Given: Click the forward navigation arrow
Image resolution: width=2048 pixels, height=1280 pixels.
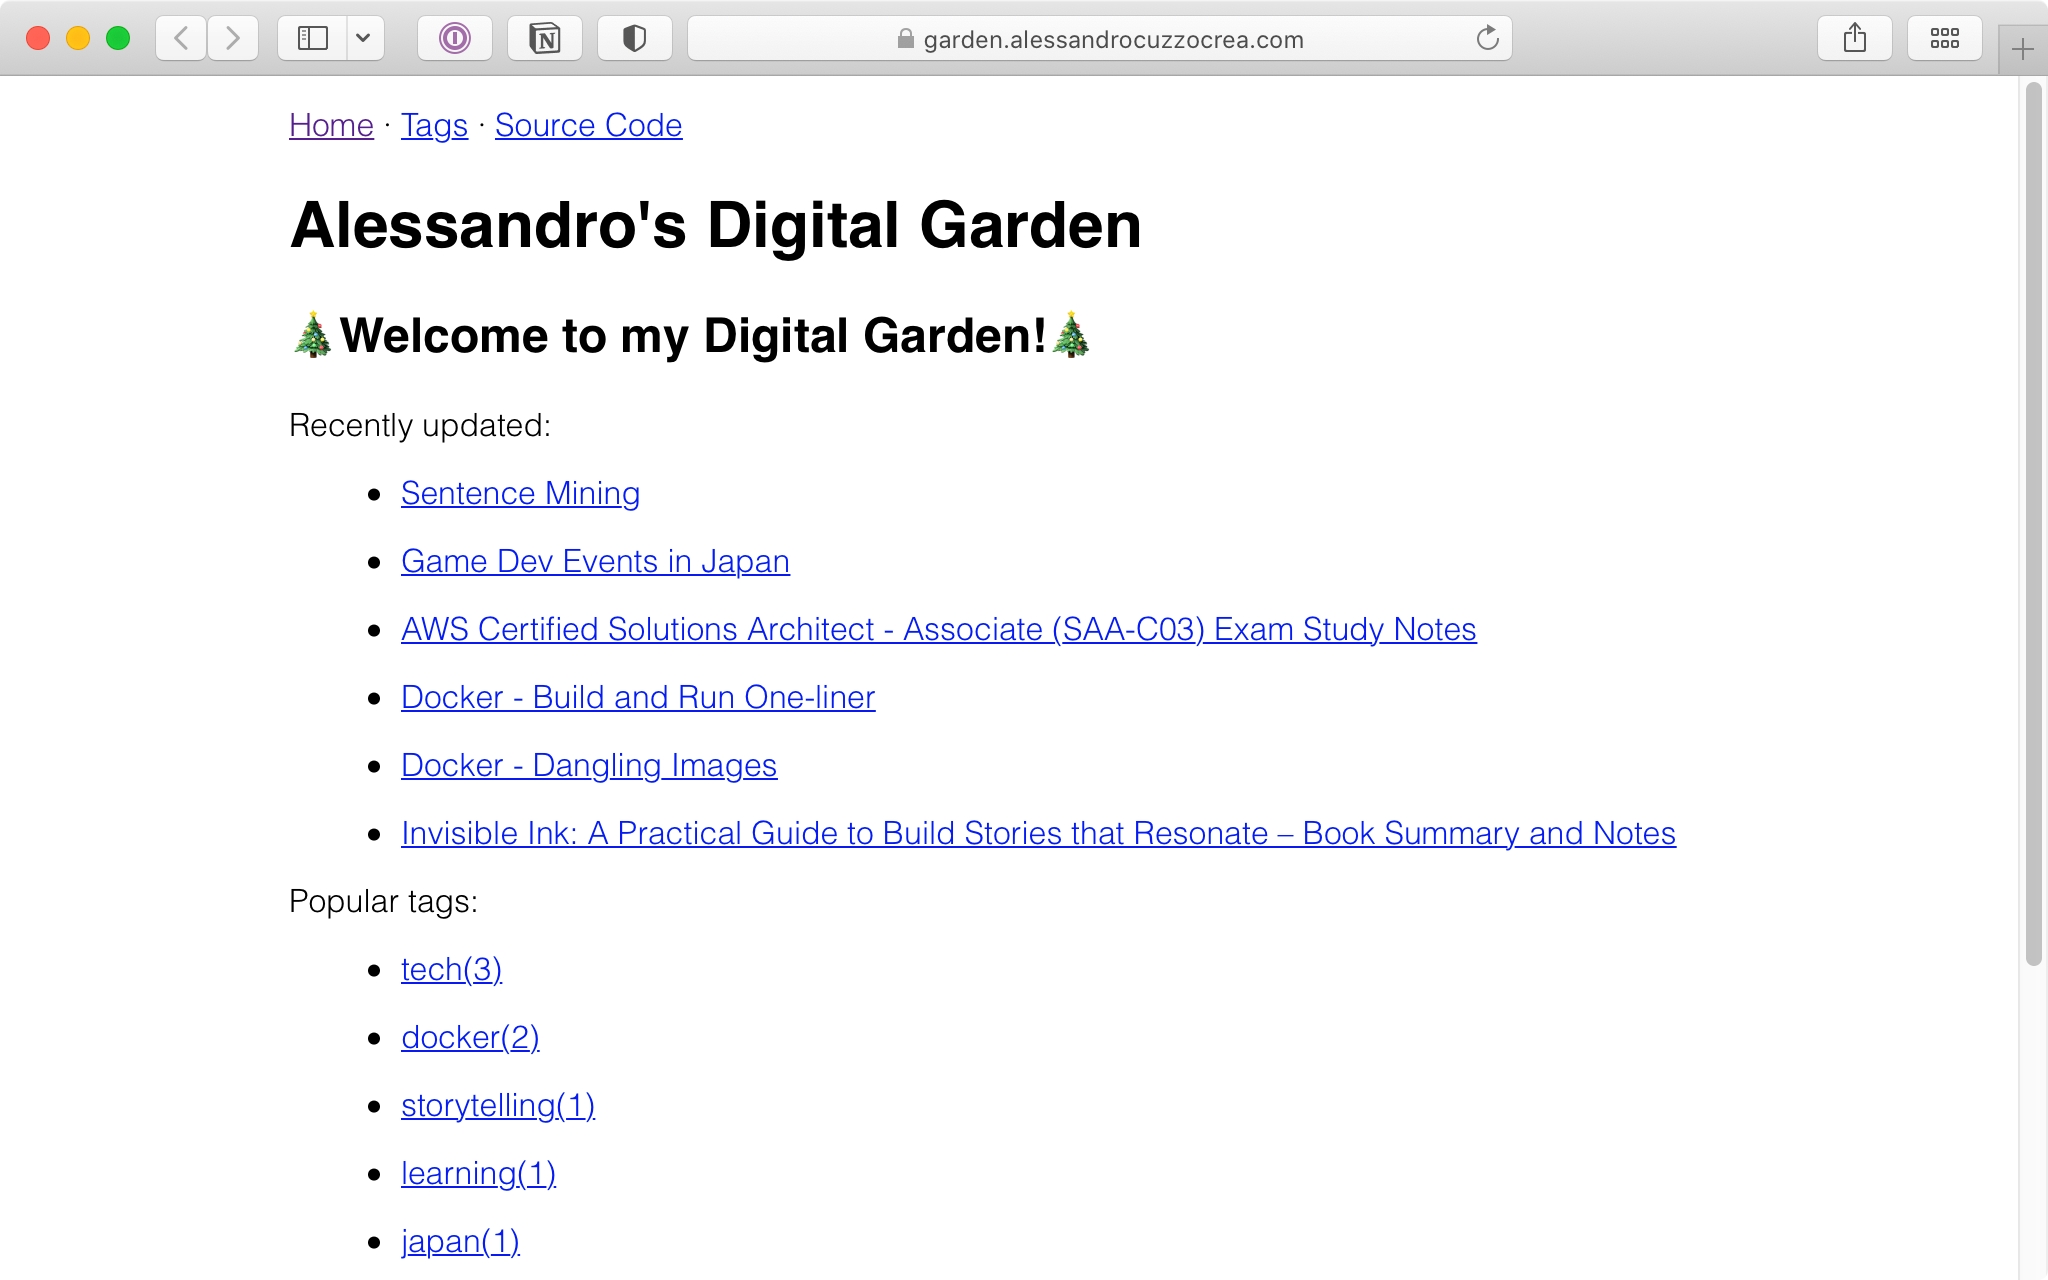Looking at the screenshot, I should coord(233,38).
